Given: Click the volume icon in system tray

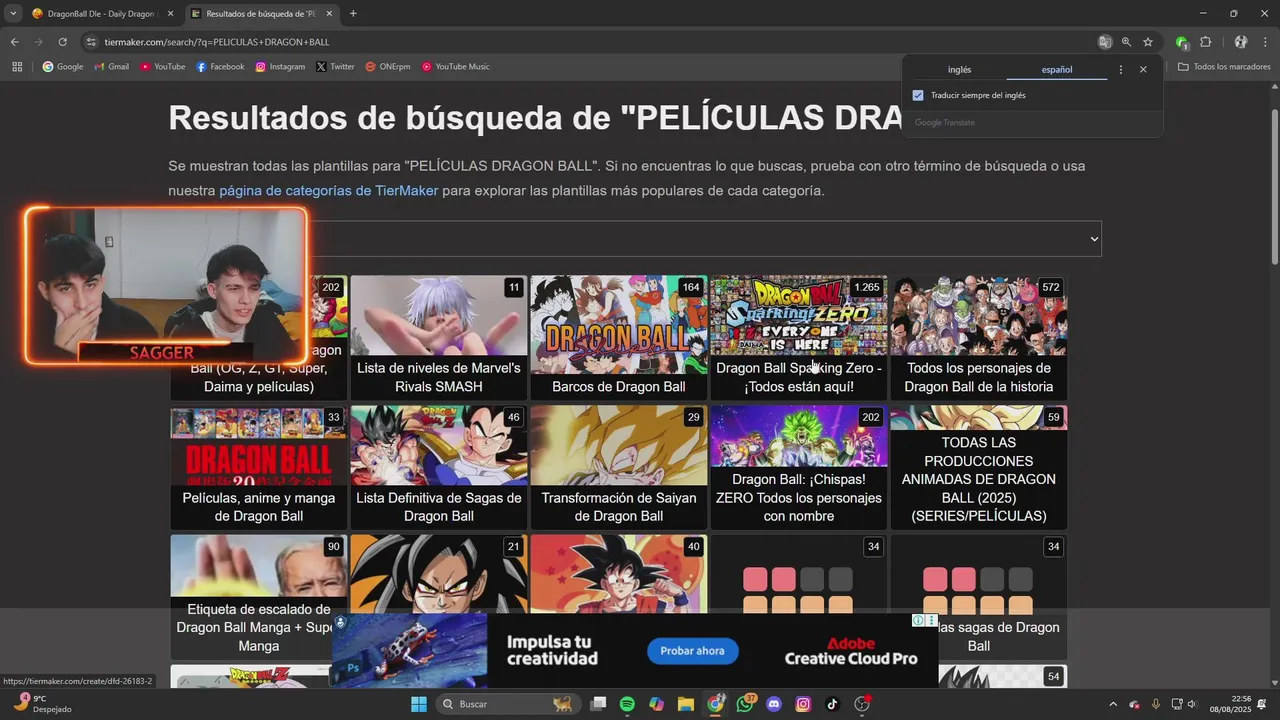Looking at the screenshot, I should [1192, 704].
